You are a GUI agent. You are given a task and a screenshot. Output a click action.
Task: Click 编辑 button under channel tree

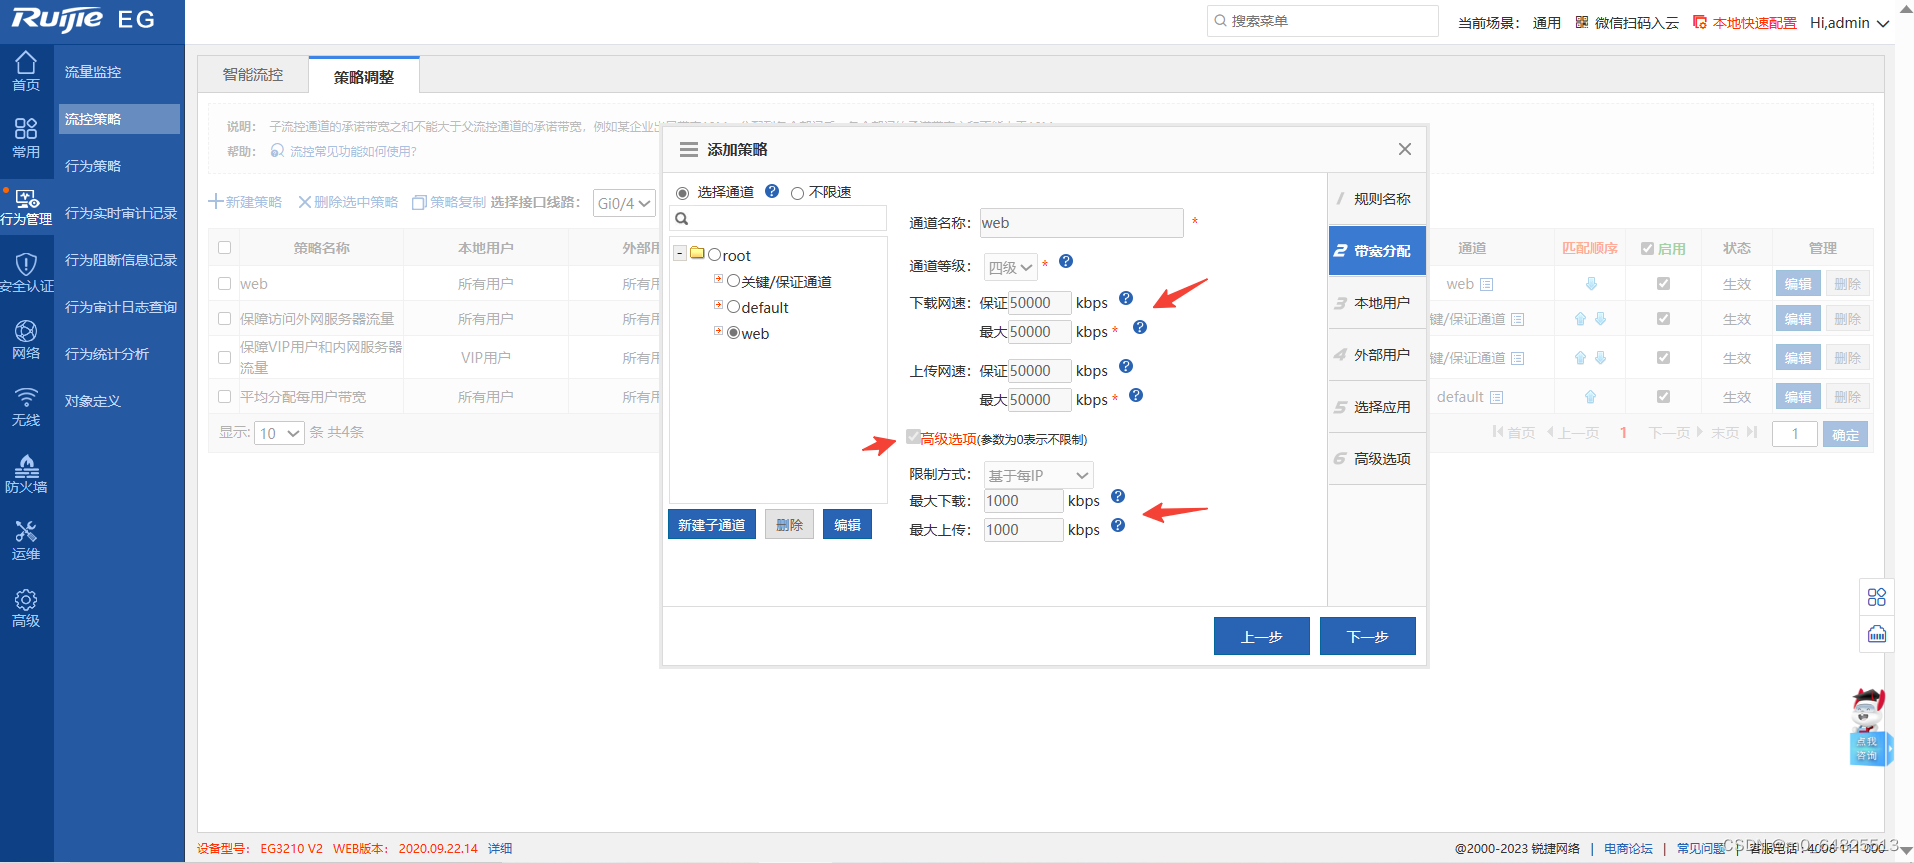847,525
